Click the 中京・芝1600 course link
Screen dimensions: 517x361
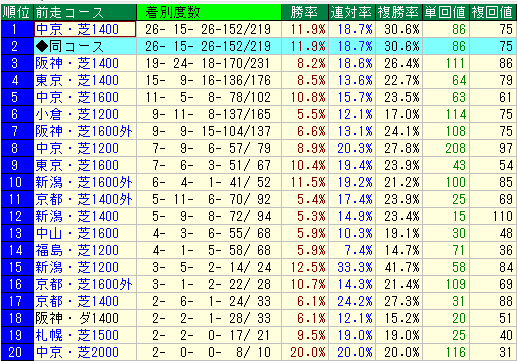pos(77,97)
